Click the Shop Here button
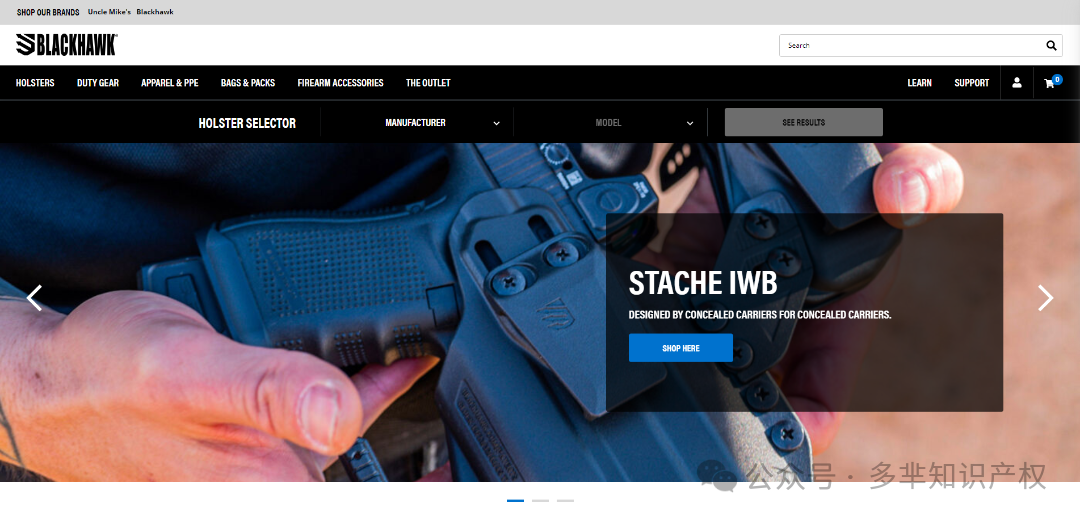This screenshot has height=519, width=1080. (681, 348)
